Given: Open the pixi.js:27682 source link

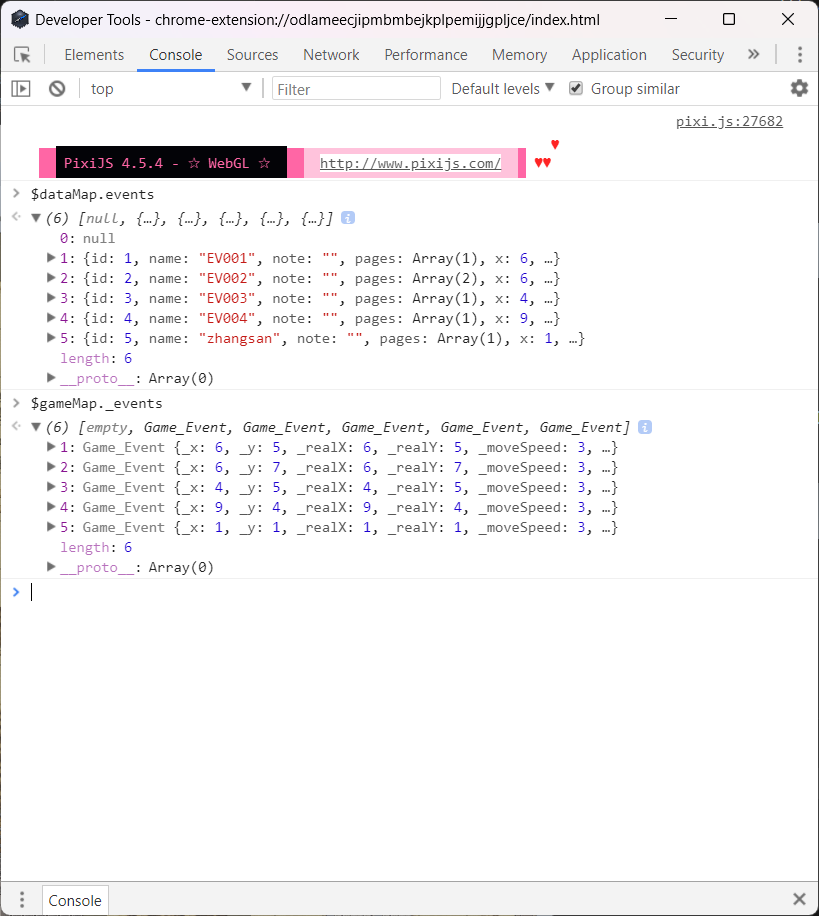Looking at the screenshot, I should click(x=729, y=122).
